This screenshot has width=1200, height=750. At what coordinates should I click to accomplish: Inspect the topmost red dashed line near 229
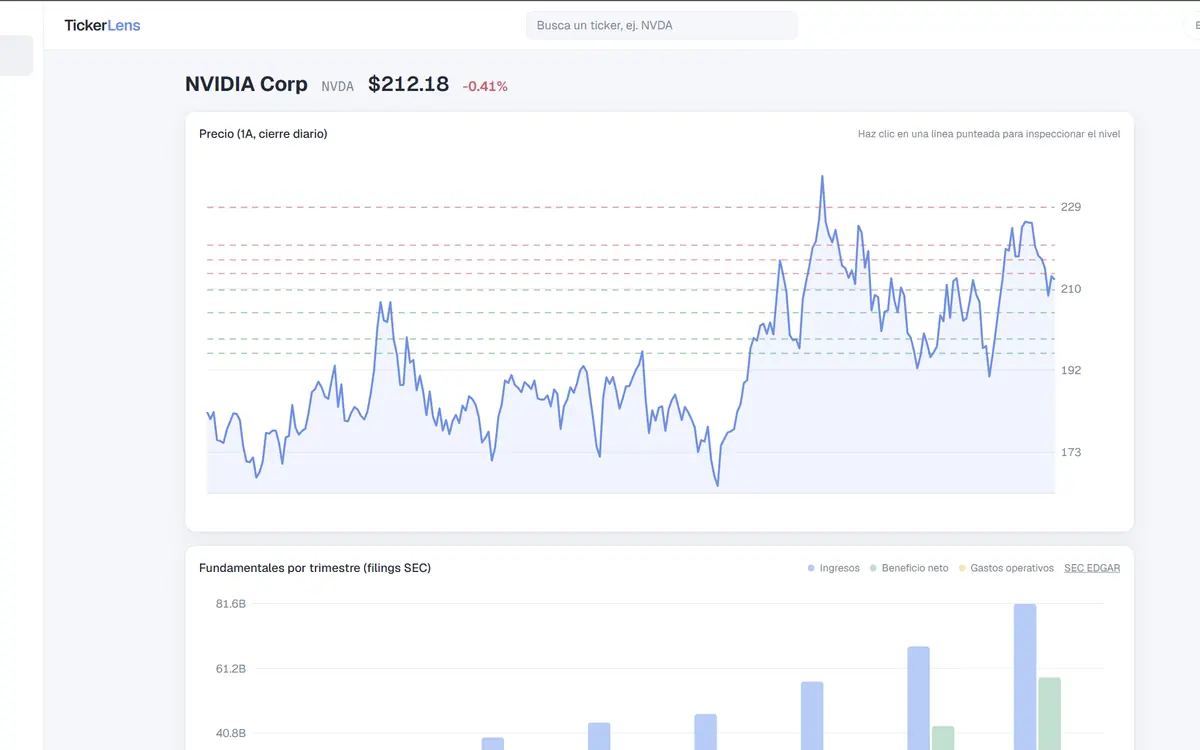click(630, 207)
